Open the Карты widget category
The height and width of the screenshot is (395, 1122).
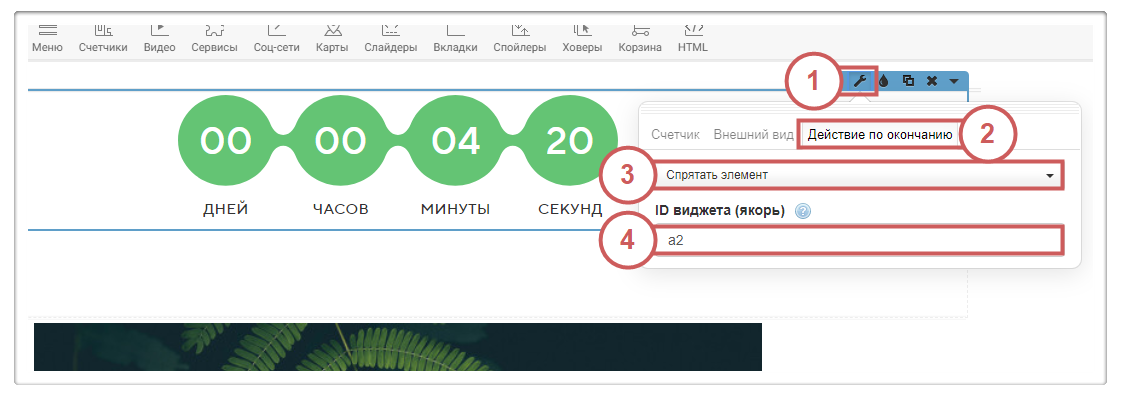click(332, 40)
